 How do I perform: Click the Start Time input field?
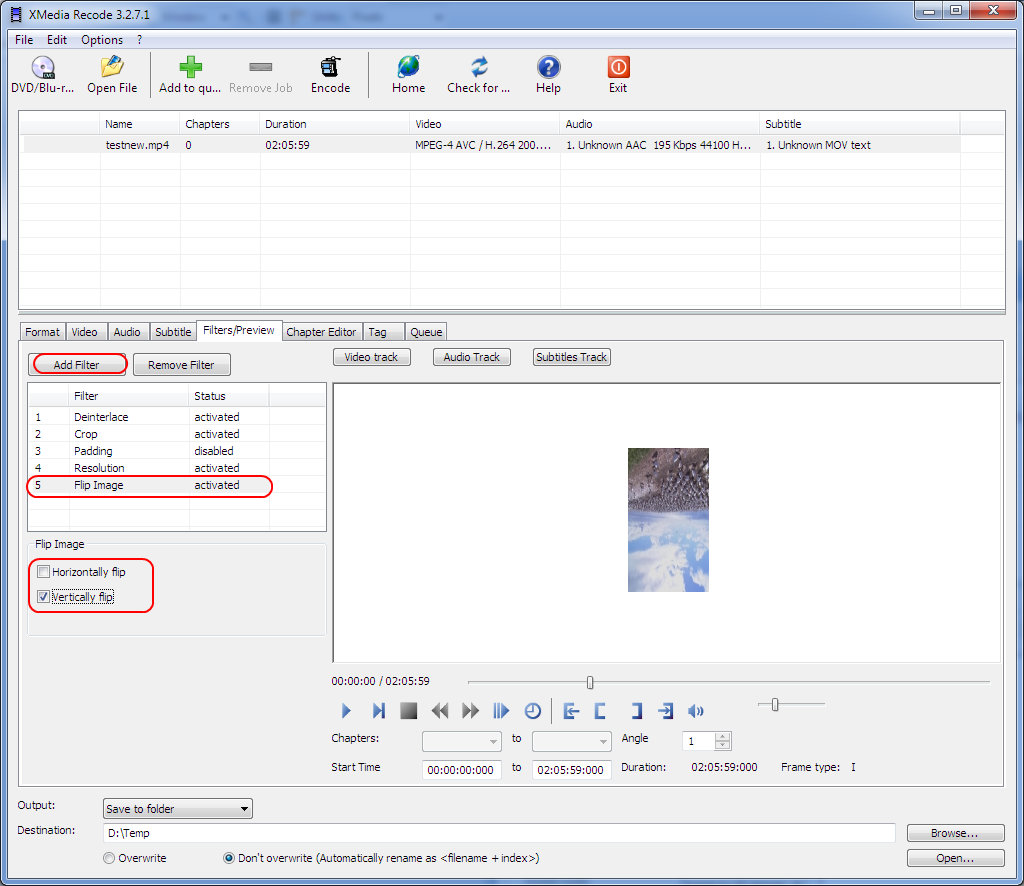[462, 770]
